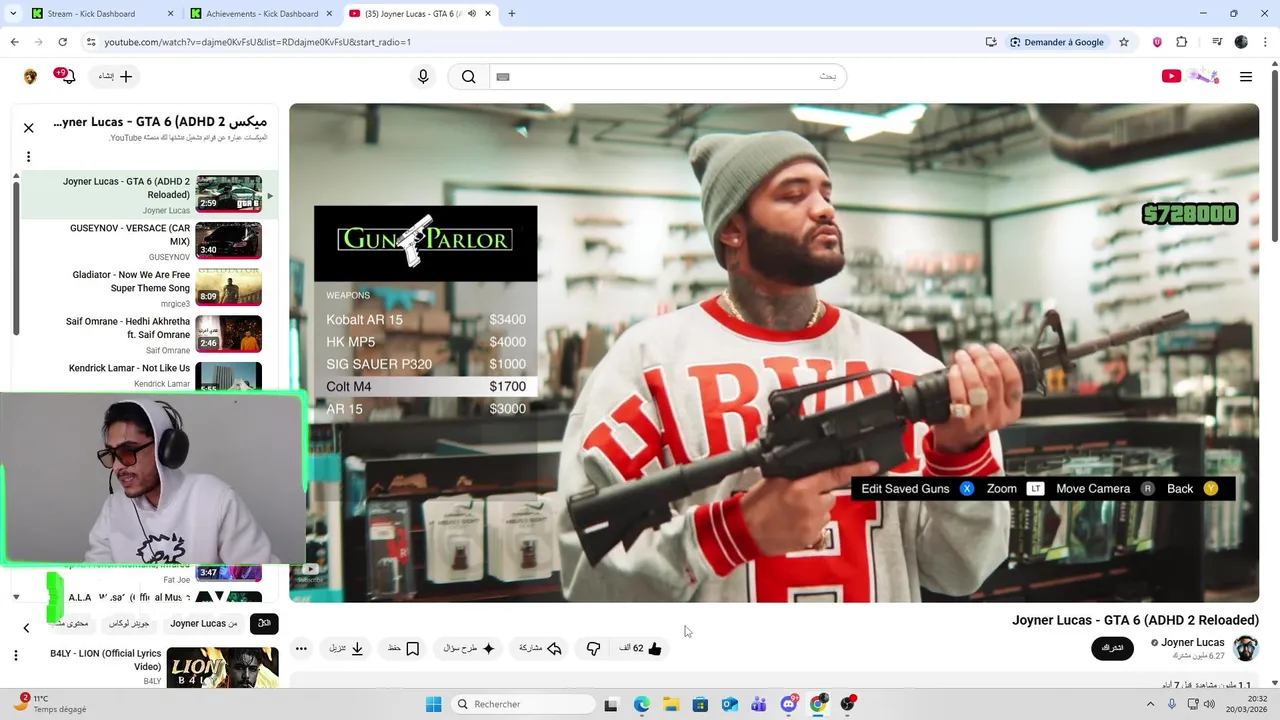
Task: Focus the YouTube search input field
Action: [x=667, y=76]
